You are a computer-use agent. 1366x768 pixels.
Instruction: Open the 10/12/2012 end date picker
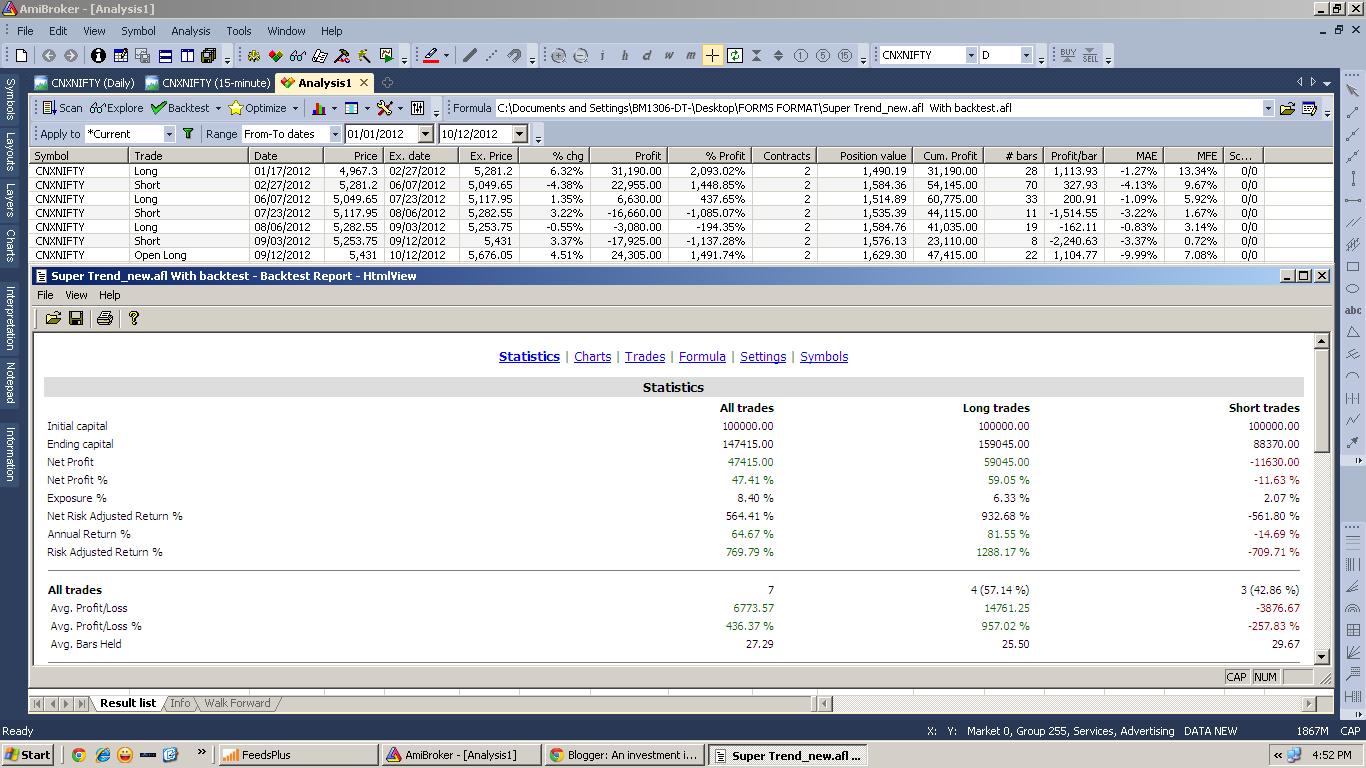pyautogui.click(x=519, y=134)
